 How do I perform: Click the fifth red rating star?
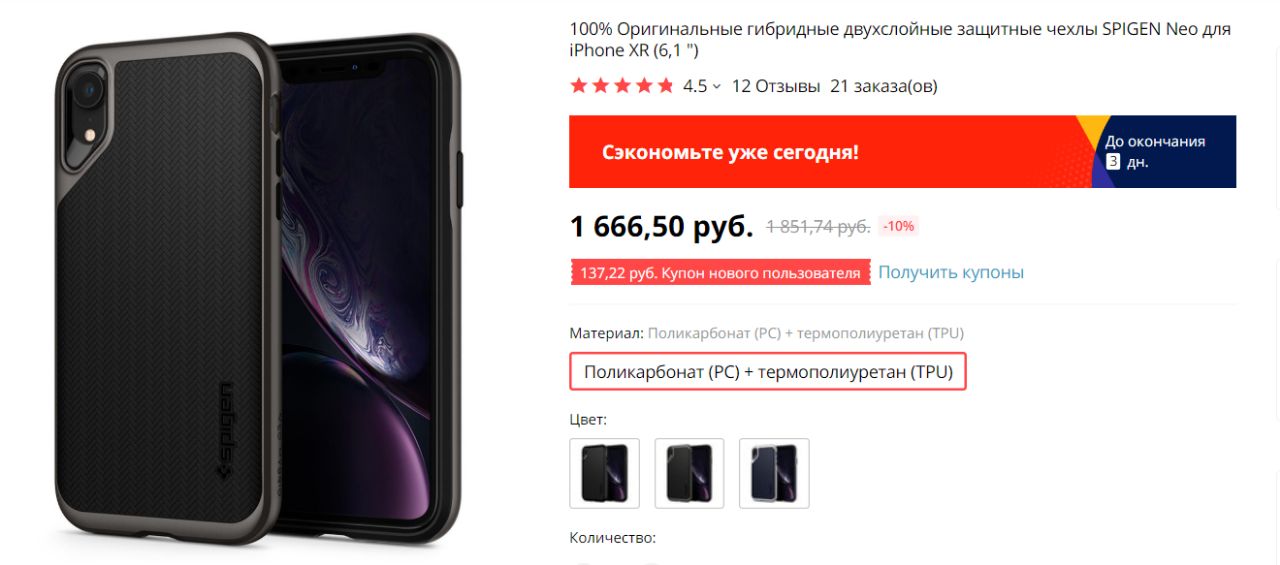665,86
